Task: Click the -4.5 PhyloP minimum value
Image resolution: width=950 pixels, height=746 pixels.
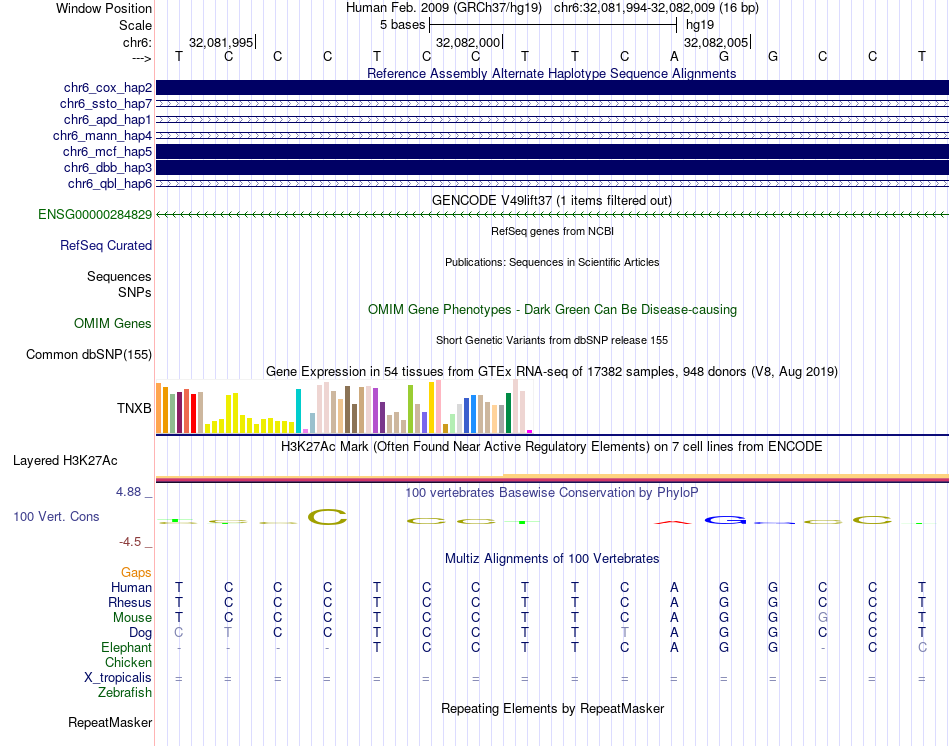Action: coord(130,542)
